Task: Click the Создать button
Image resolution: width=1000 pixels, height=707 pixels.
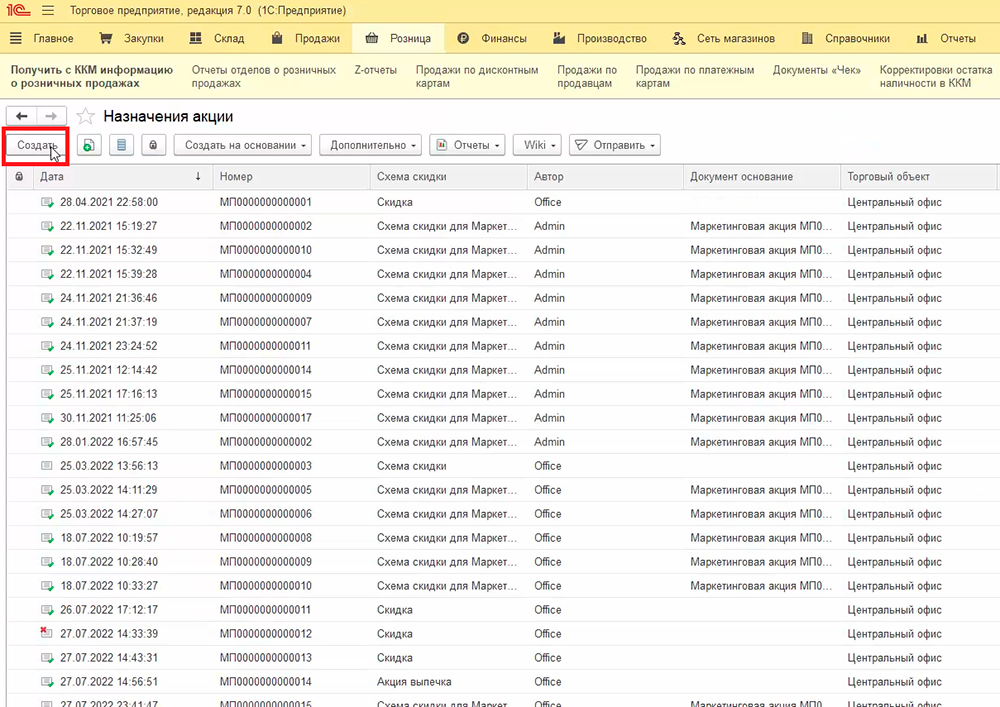Action: [x=36, y=145]
